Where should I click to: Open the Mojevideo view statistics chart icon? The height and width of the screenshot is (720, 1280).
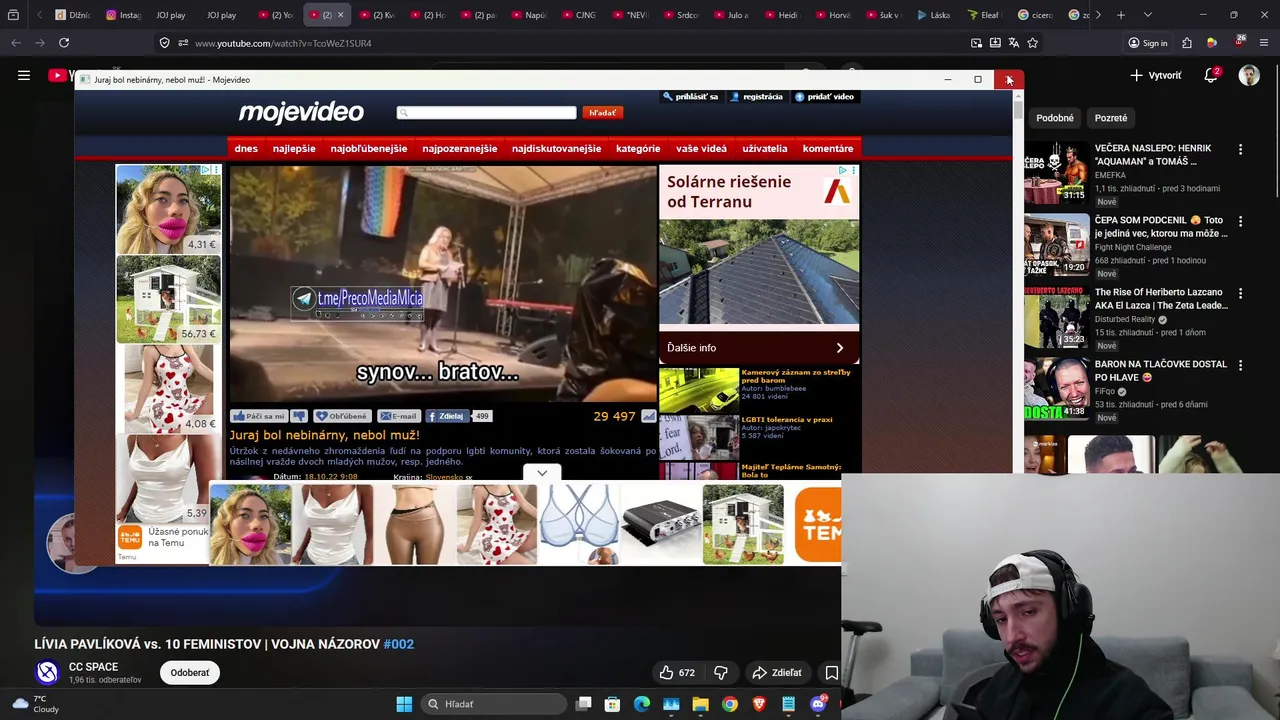(x=648, y=416)
